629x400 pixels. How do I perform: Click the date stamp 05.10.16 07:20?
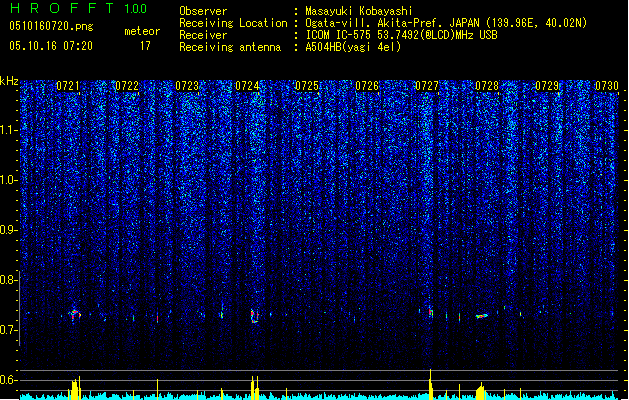pos(51,46)
